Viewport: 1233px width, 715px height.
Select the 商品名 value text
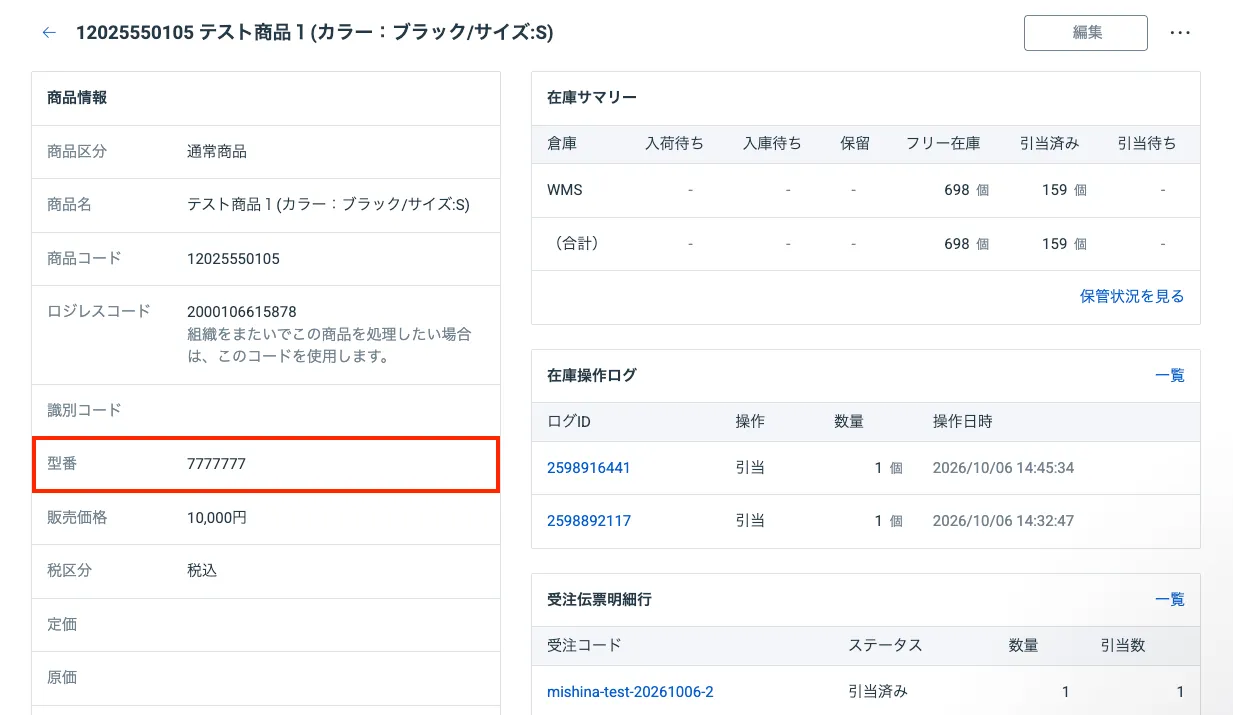[328, 204]
